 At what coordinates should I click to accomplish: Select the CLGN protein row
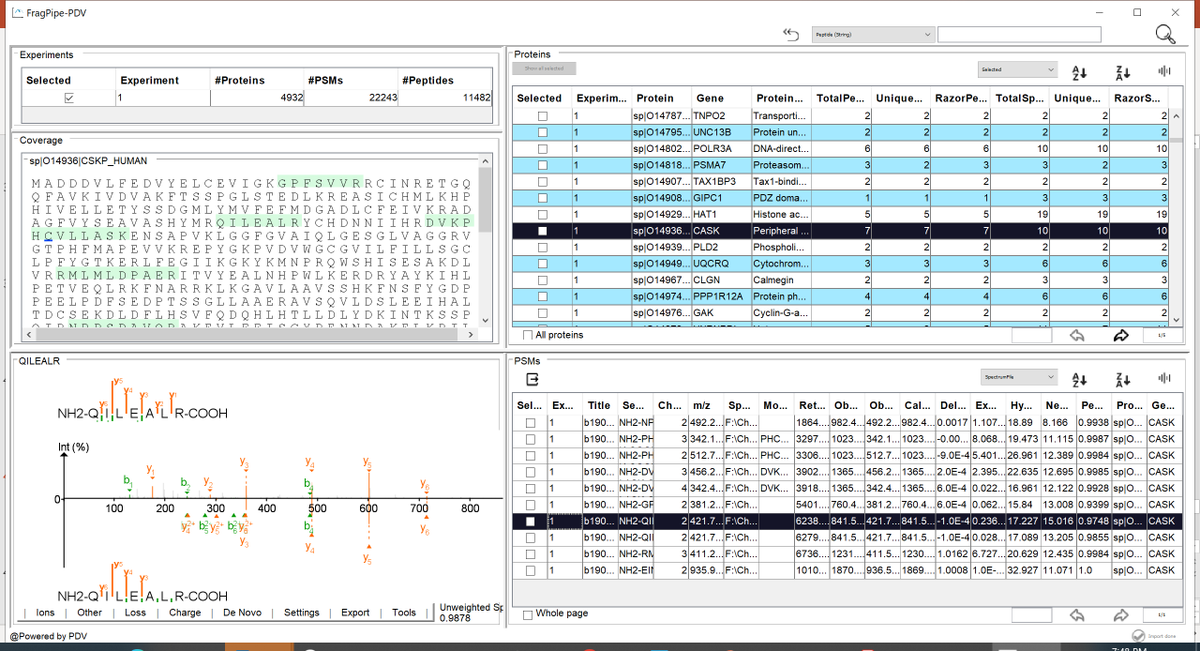point(842,279)
